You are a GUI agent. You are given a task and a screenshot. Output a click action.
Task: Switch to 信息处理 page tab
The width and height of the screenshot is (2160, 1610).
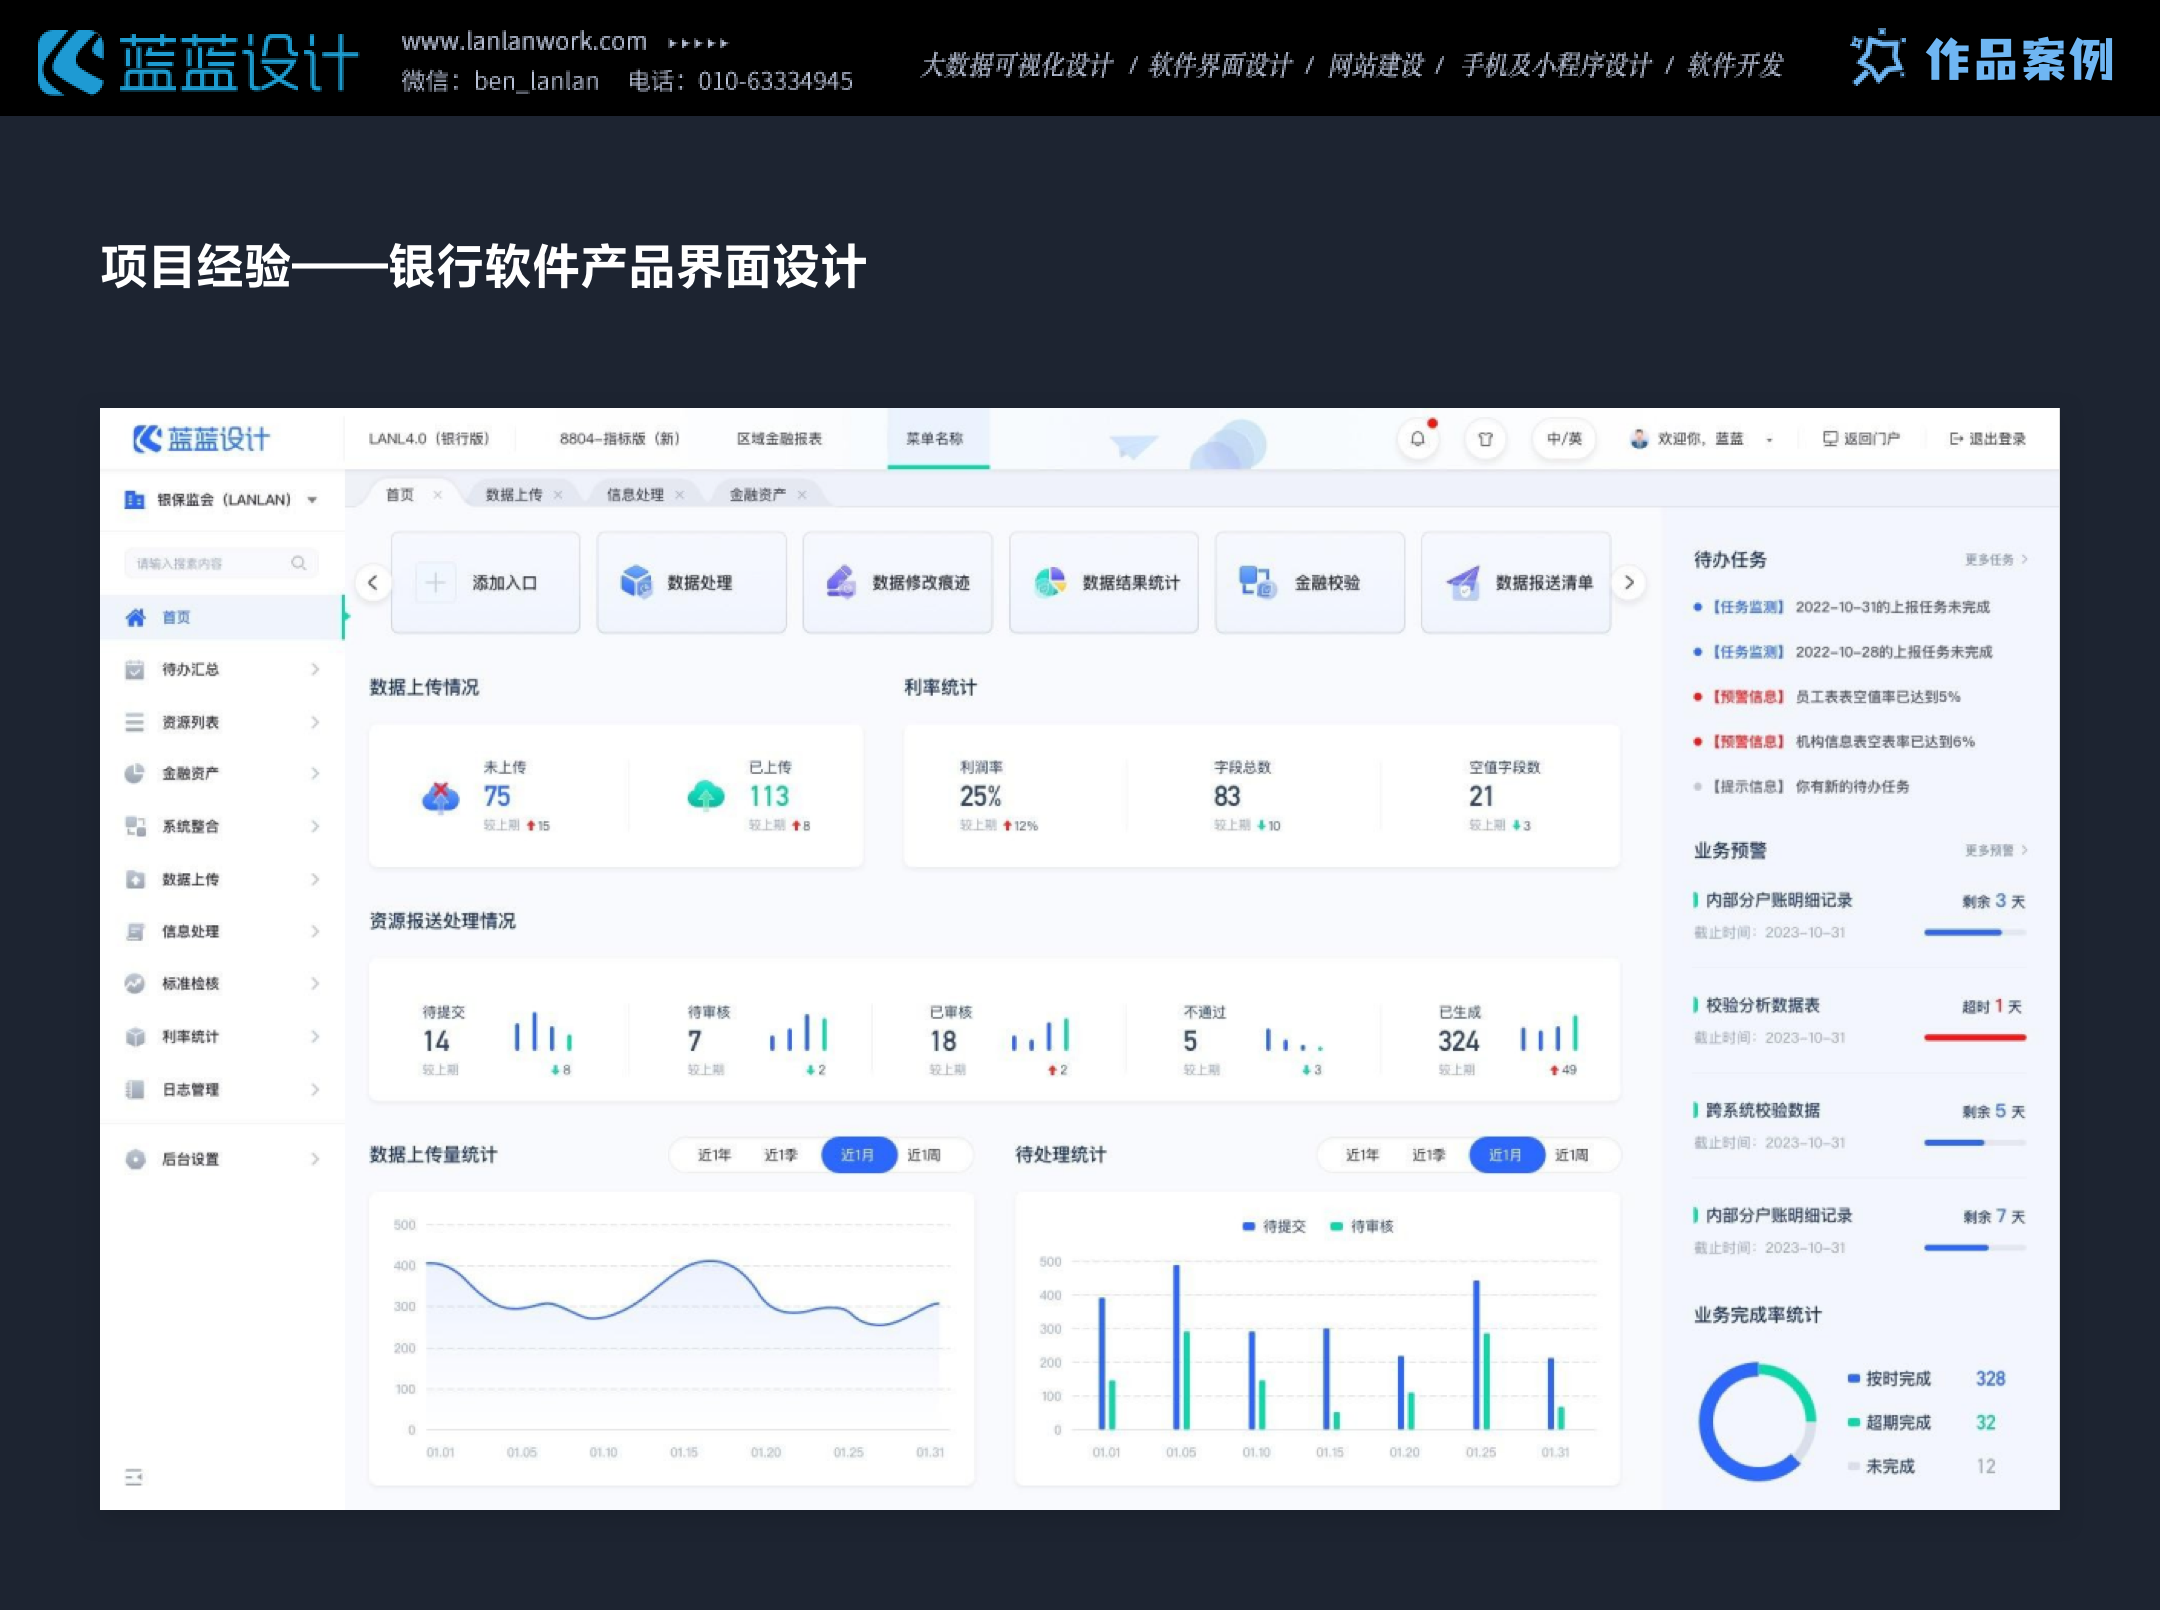tap(635, 495)
